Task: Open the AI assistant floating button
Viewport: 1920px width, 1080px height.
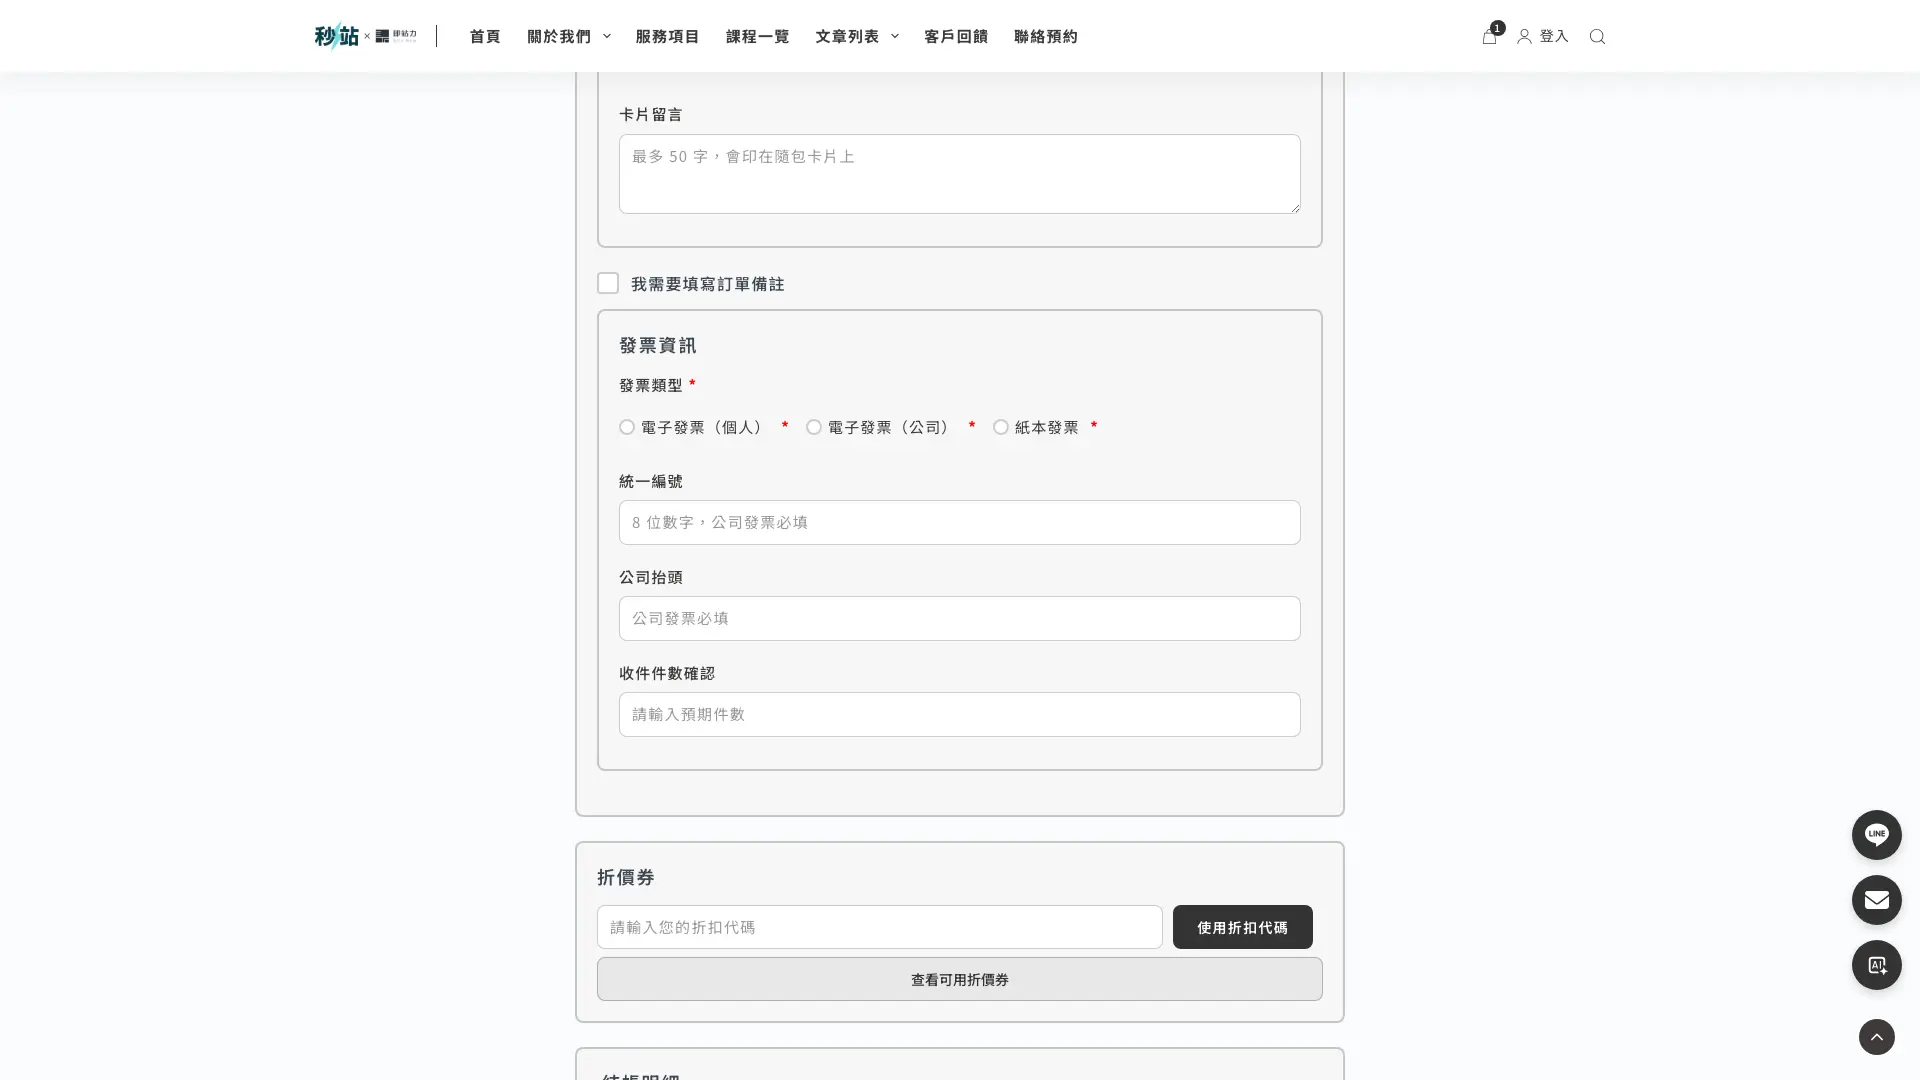Action: (x=1876, y=964)
